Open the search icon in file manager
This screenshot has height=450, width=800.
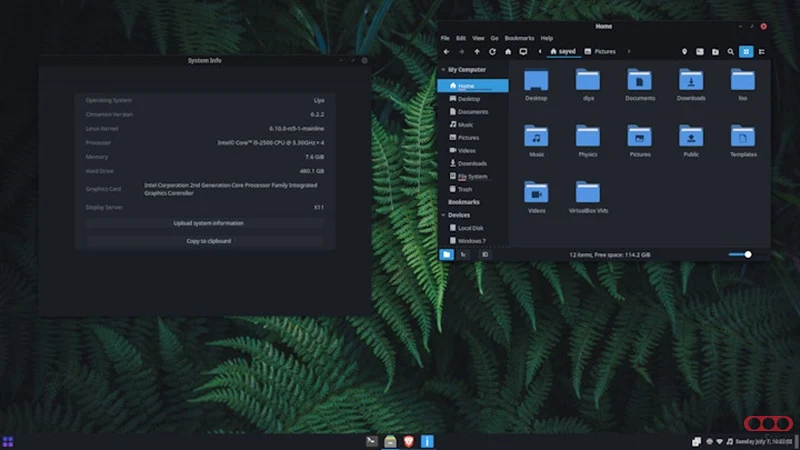tap(730, 51)
